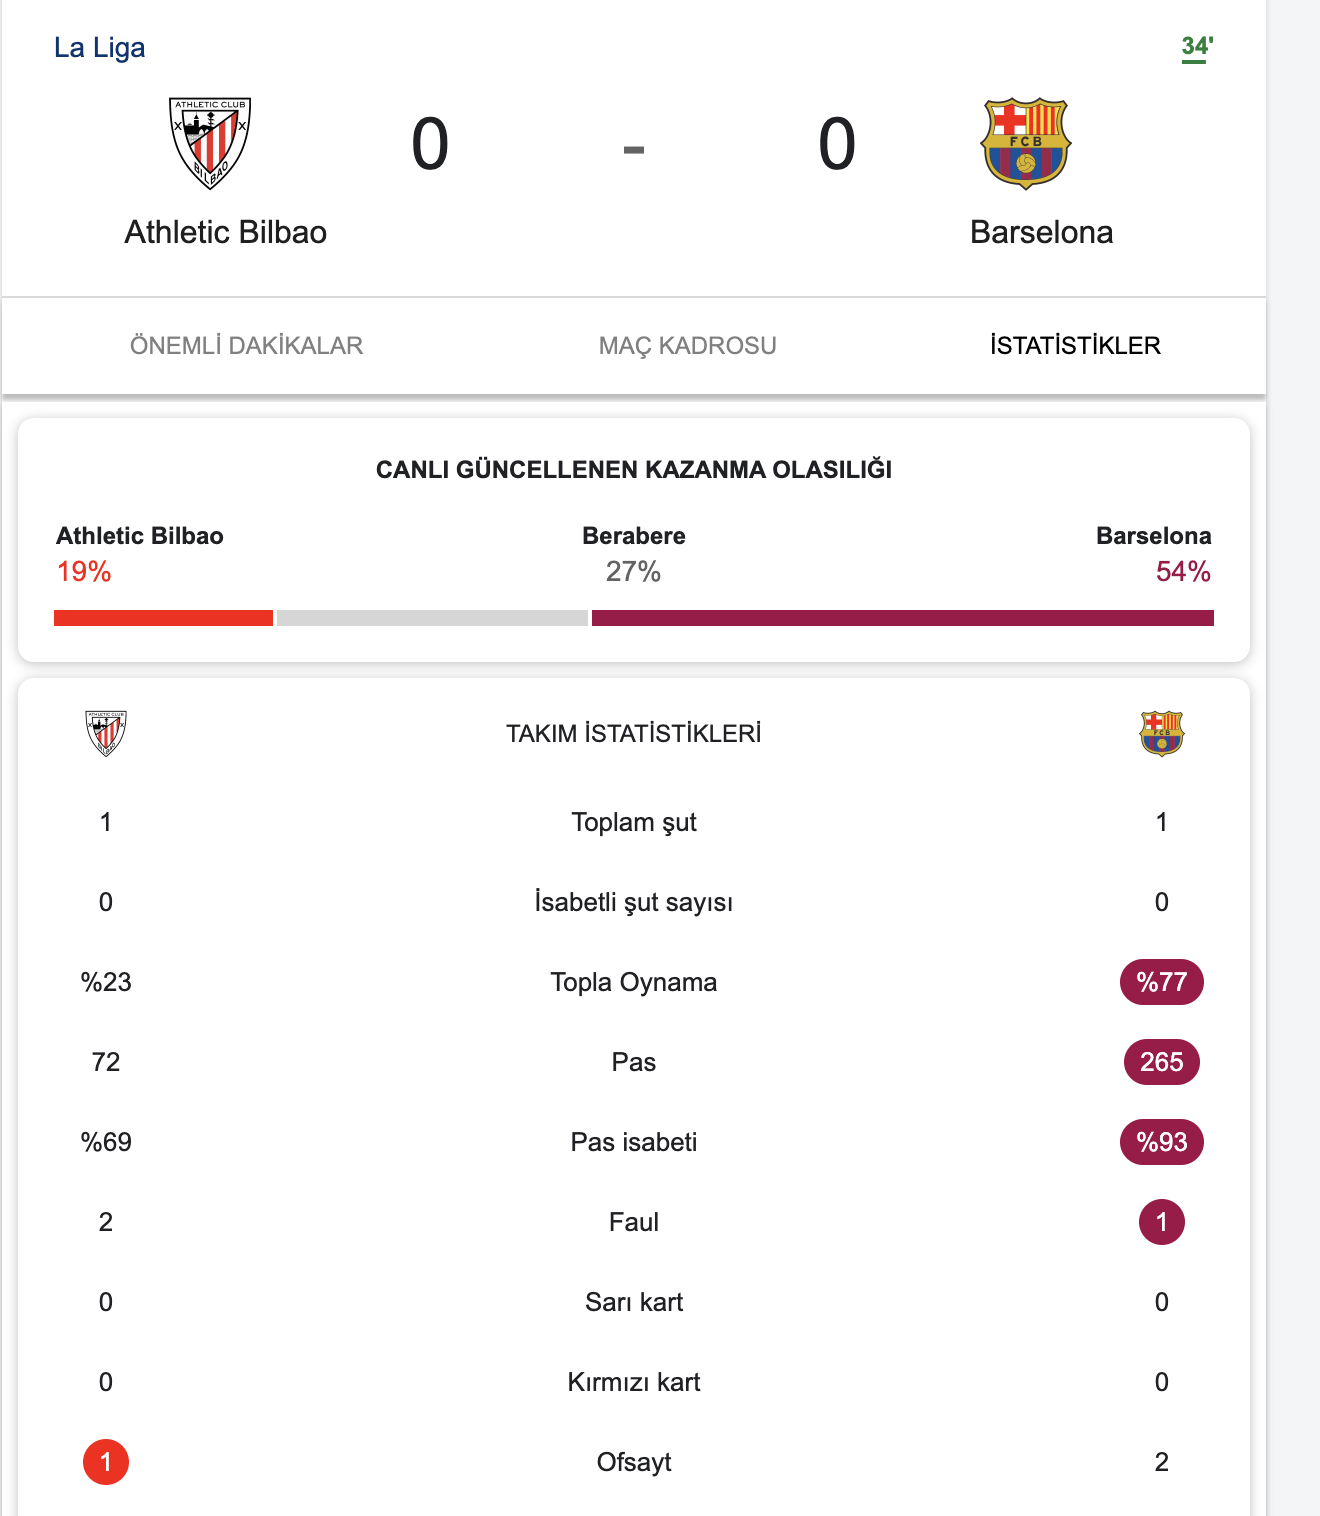
Task: Click the red offside count badge
Action: (106, 1462)
